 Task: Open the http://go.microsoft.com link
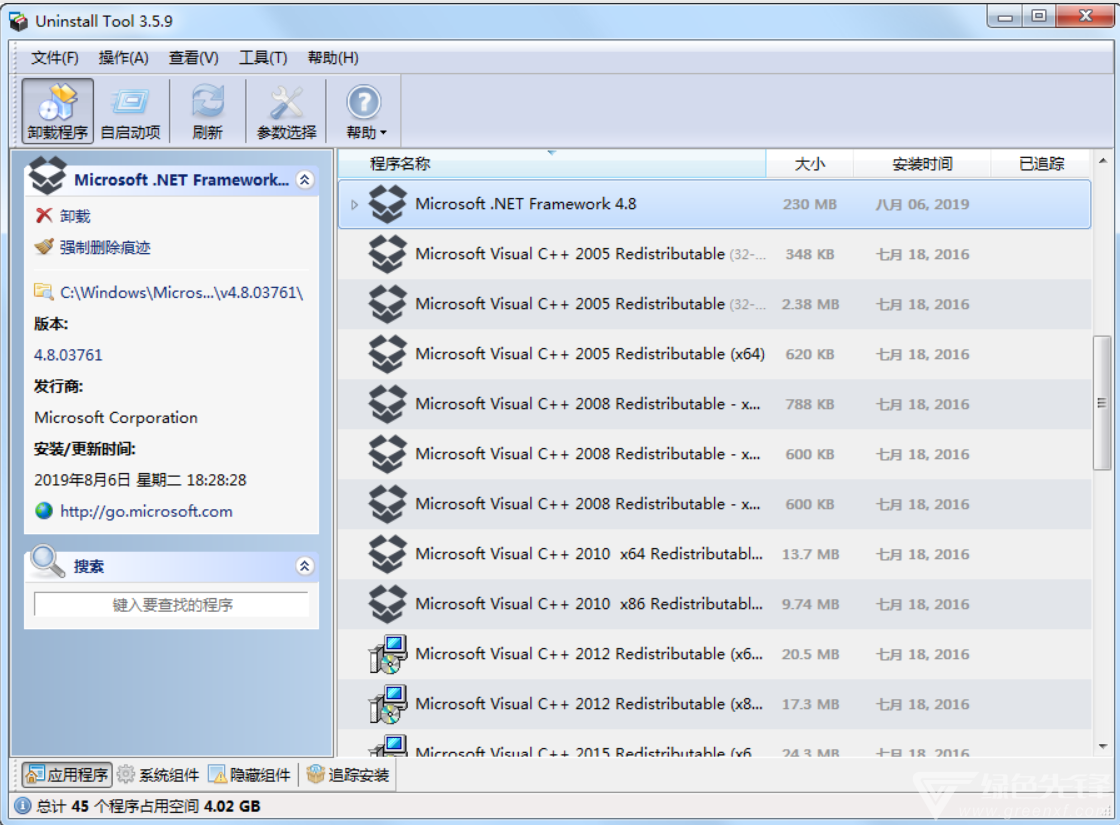coord(146,511)
